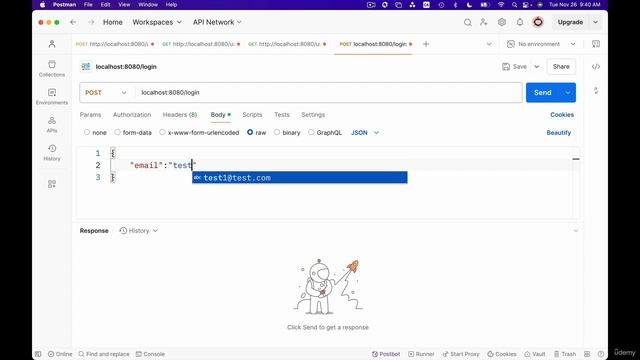Open the configure workspace sidebar icon
The height and width of the screenshot is (360, 640).
pyautogui.click(x=52, y=184)
